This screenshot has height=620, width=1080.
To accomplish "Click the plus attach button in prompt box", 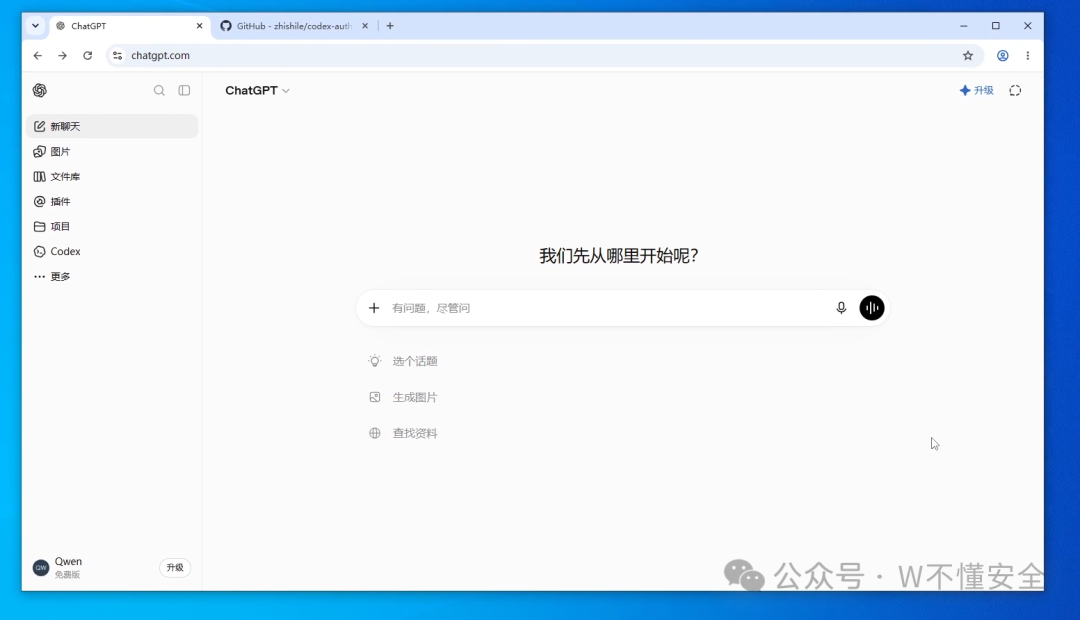I will [374, 308].
